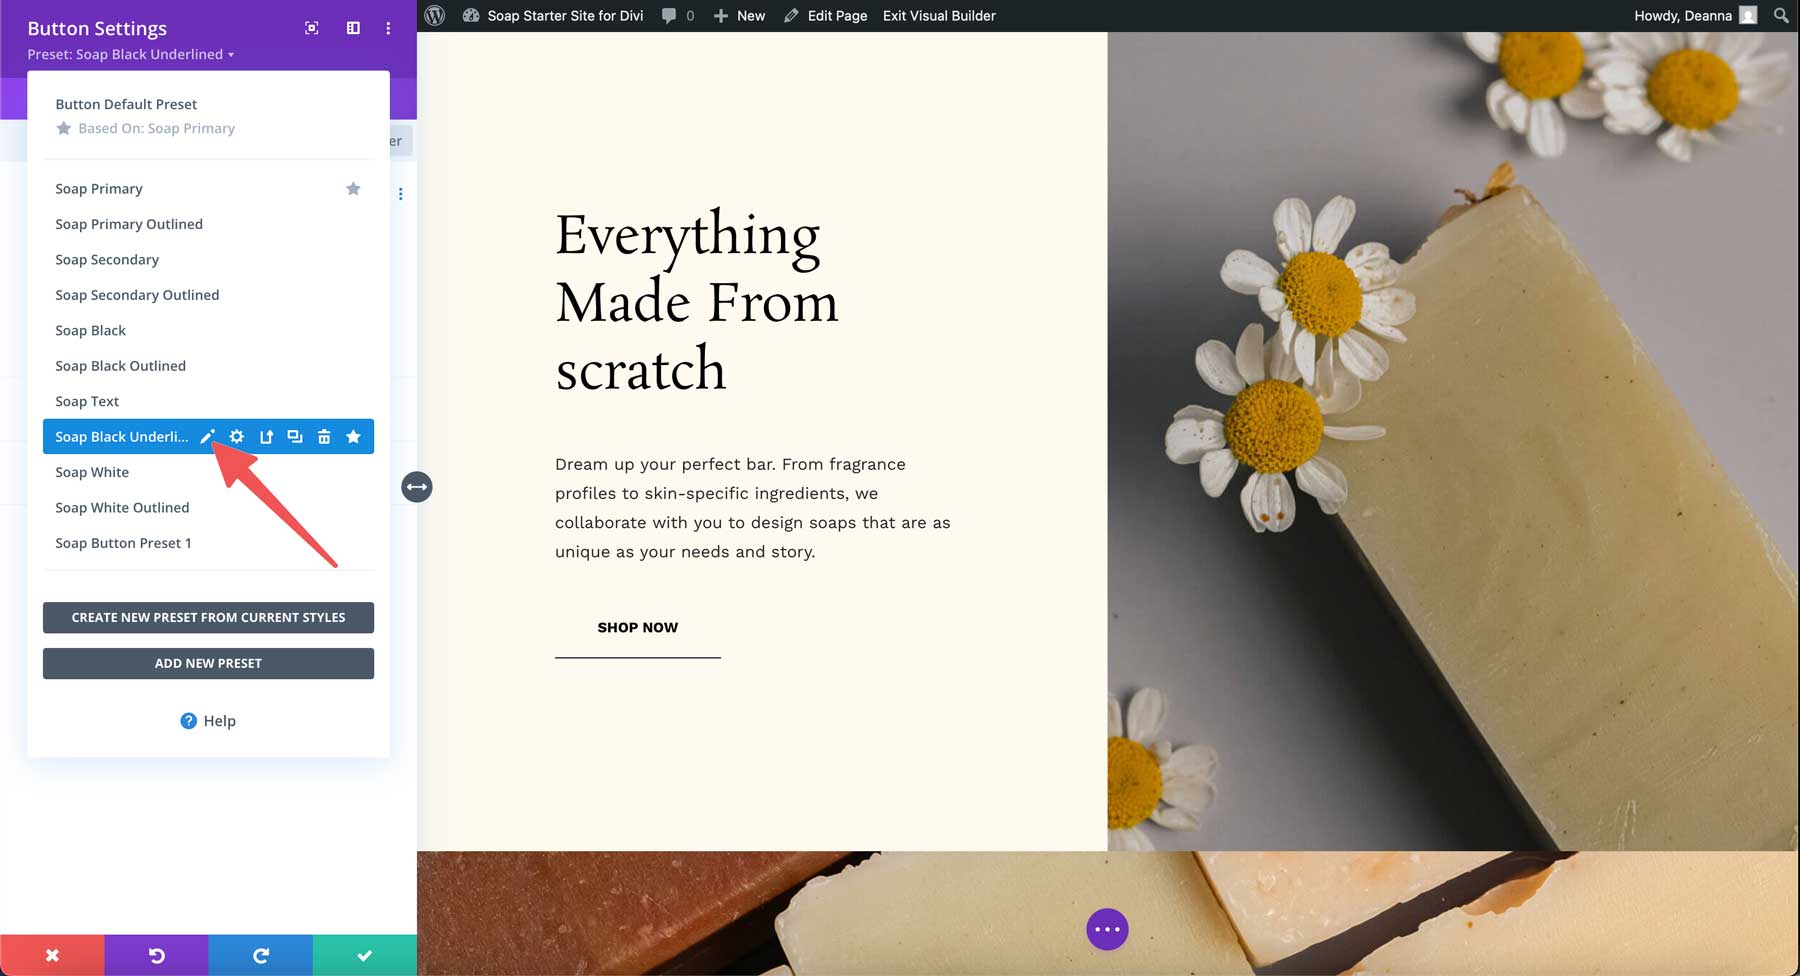Open settings gear for Soap Black Underlined preset
This screenshot has width=1800, height=976.
(236, 437)
